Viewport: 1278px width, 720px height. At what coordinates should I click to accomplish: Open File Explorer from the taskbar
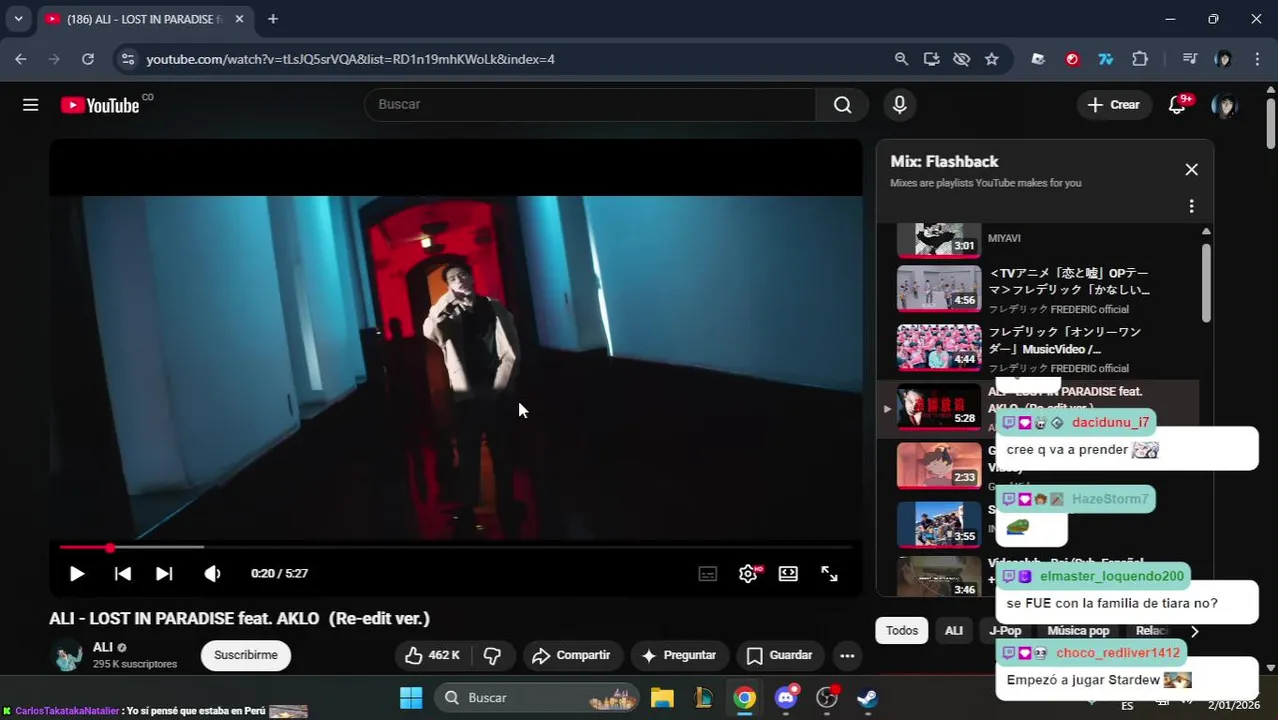click(662, 698)
